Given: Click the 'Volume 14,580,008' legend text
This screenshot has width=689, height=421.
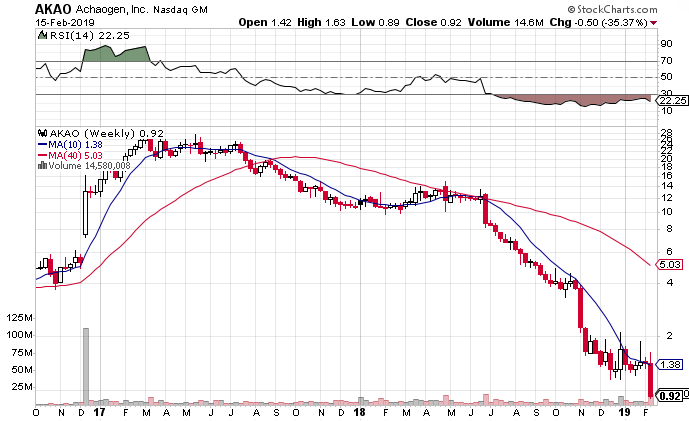Looking at the screenshot, I should click(x=89, y=166).
